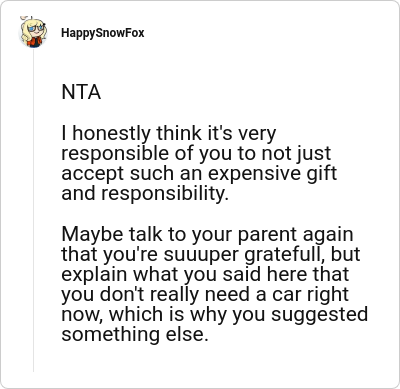Click the word "accept" in the comment

point(93,175)
